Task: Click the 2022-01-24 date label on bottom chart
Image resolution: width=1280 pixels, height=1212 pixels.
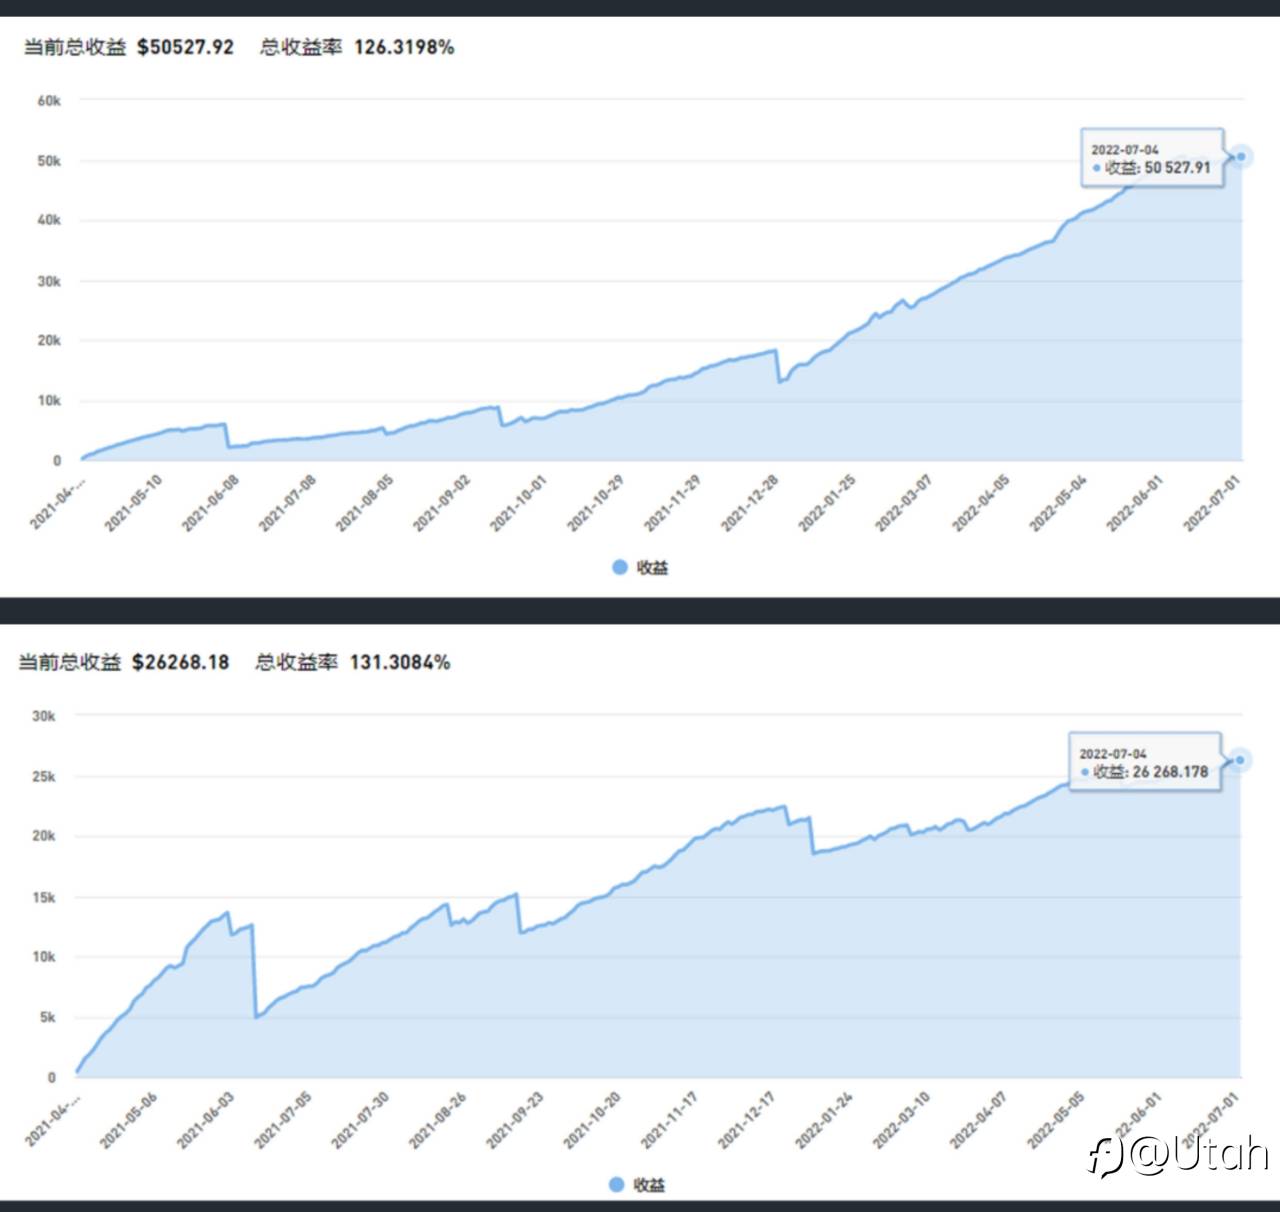Action: pyautogui.click(x=824, y=1120)
